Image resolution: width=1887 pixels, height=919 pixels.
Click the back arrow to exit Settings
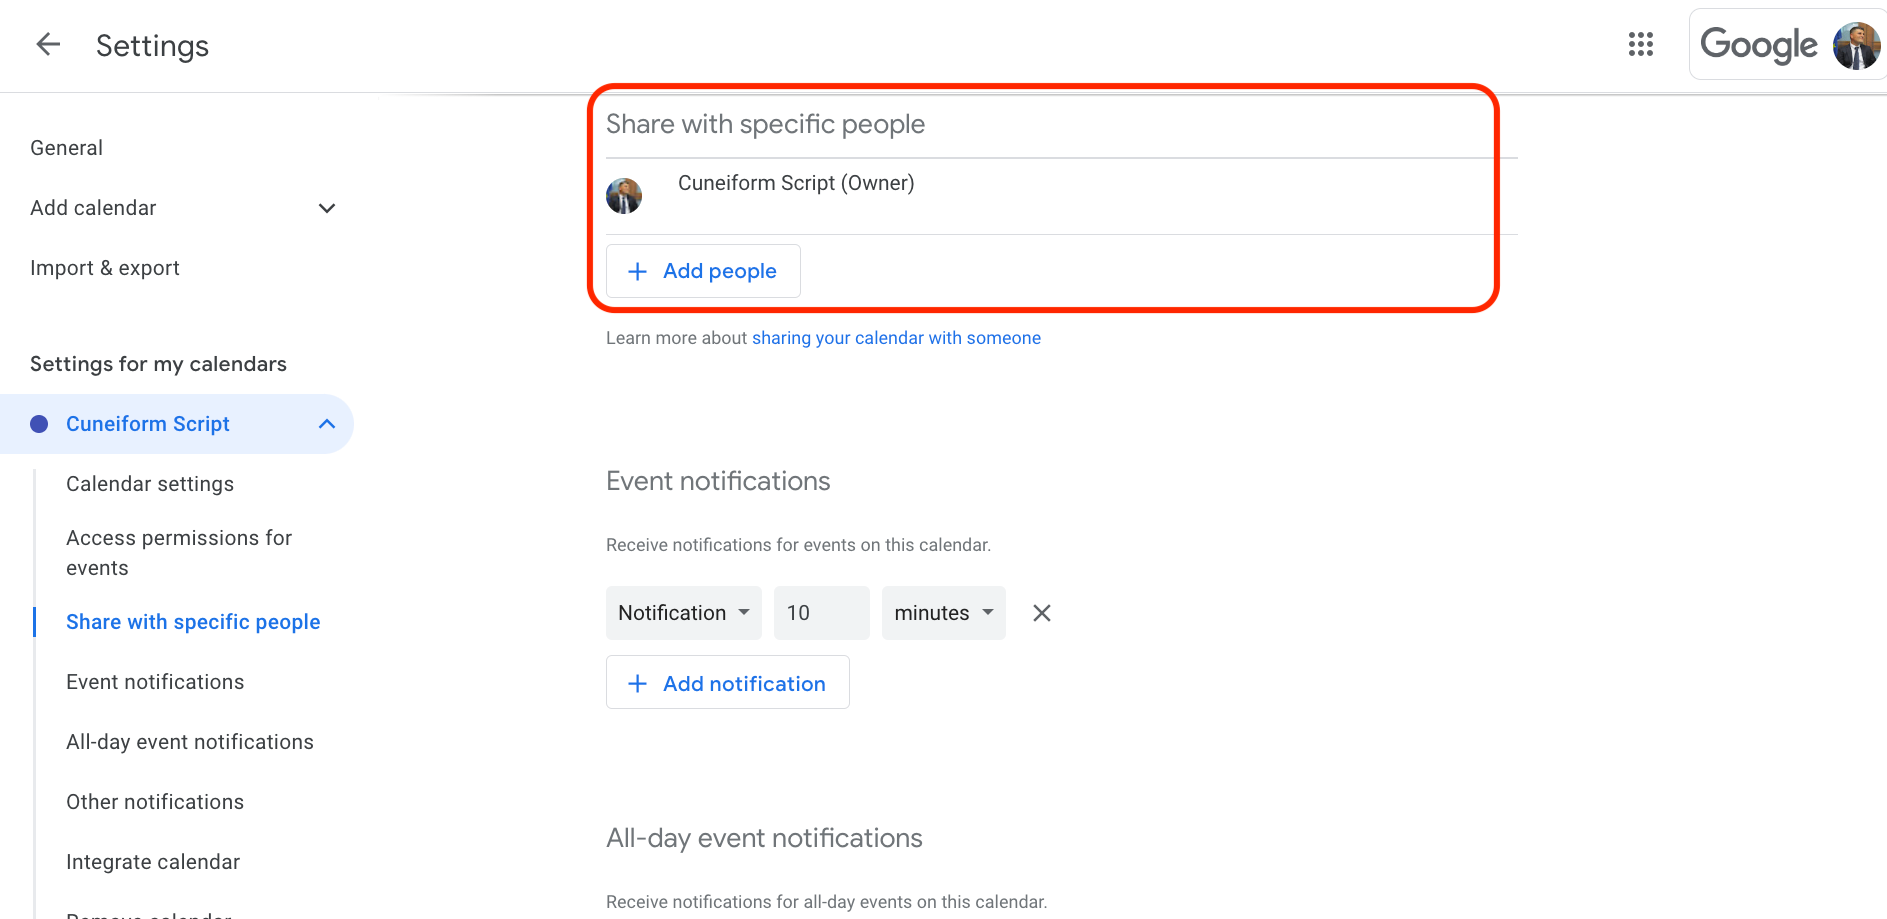[x=48, y=44]
